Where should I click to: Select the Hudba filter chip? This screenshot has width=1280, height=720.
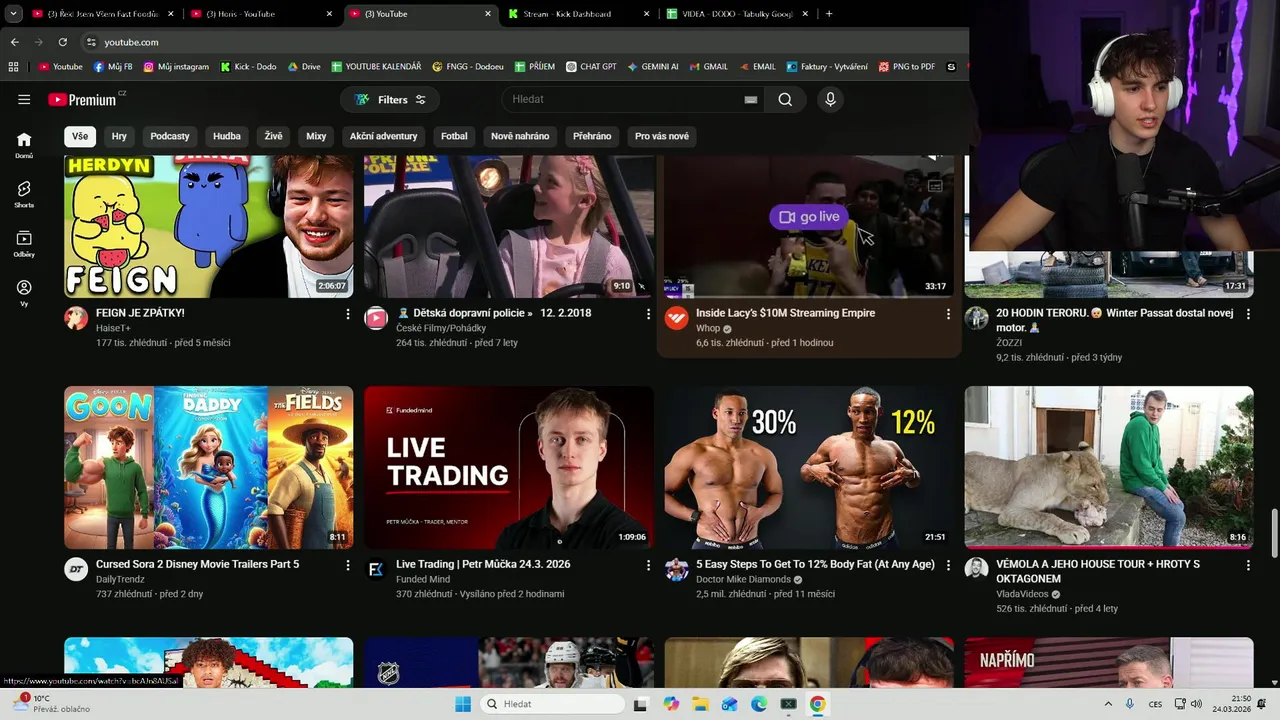[227, 136]
